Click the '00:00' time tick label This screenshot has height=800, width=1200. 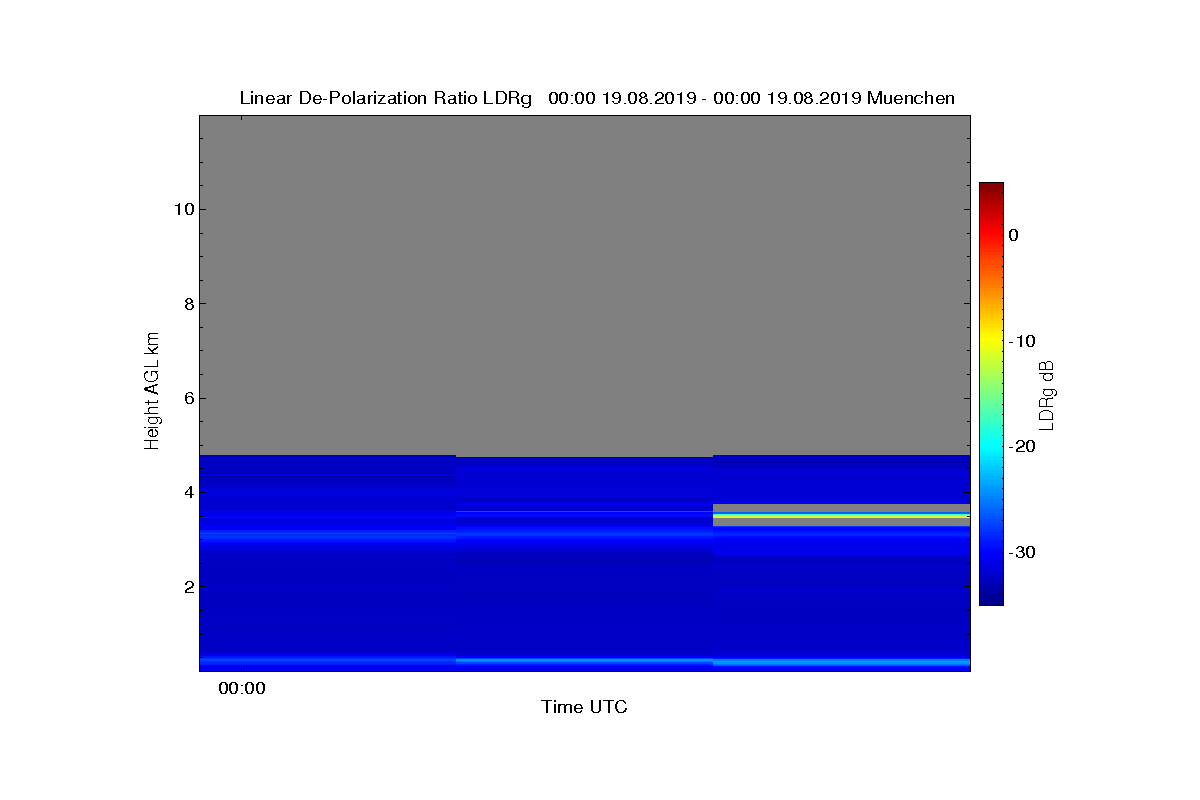click(242, 688)
